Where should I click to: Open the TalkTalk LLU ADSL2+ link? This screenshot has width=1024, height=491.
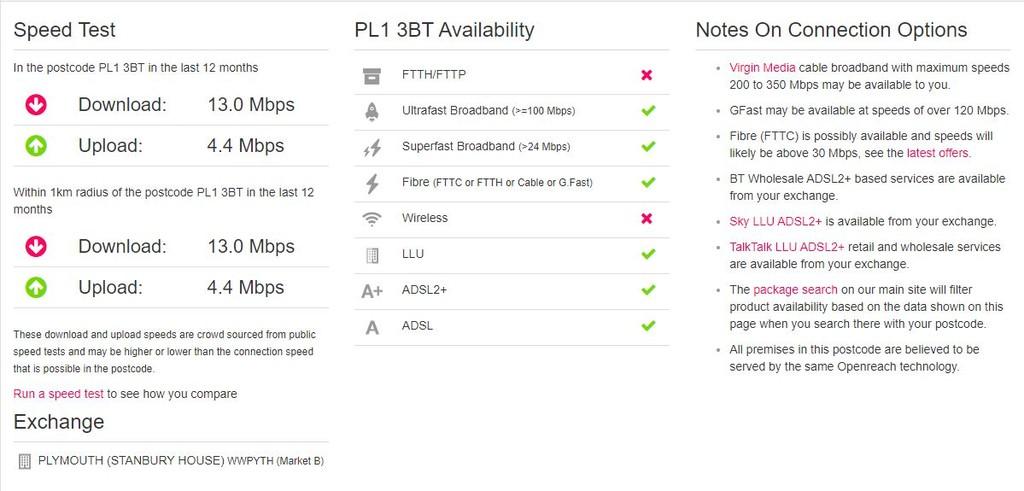787,247
